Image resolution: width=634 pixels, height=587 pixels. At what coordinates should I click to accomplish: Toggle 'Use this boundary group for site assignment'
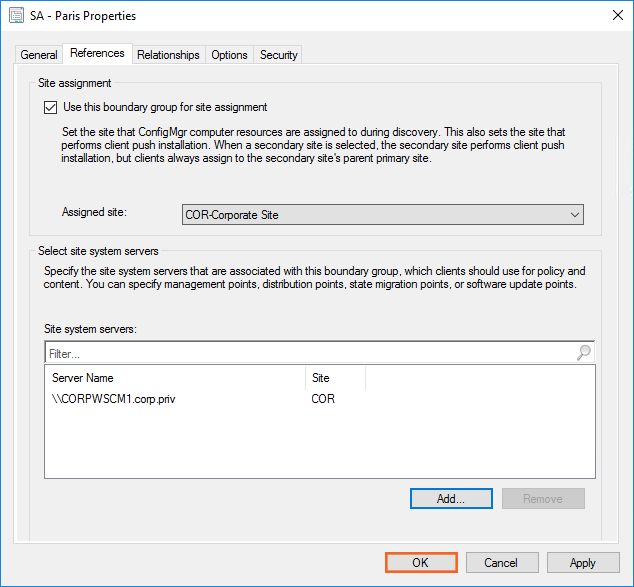tap(51, 107)
